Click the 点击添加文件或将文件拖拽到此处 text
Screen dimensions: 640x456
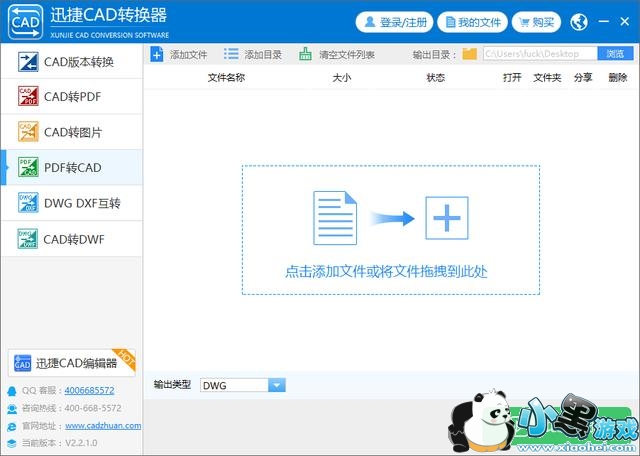[386, 271]
